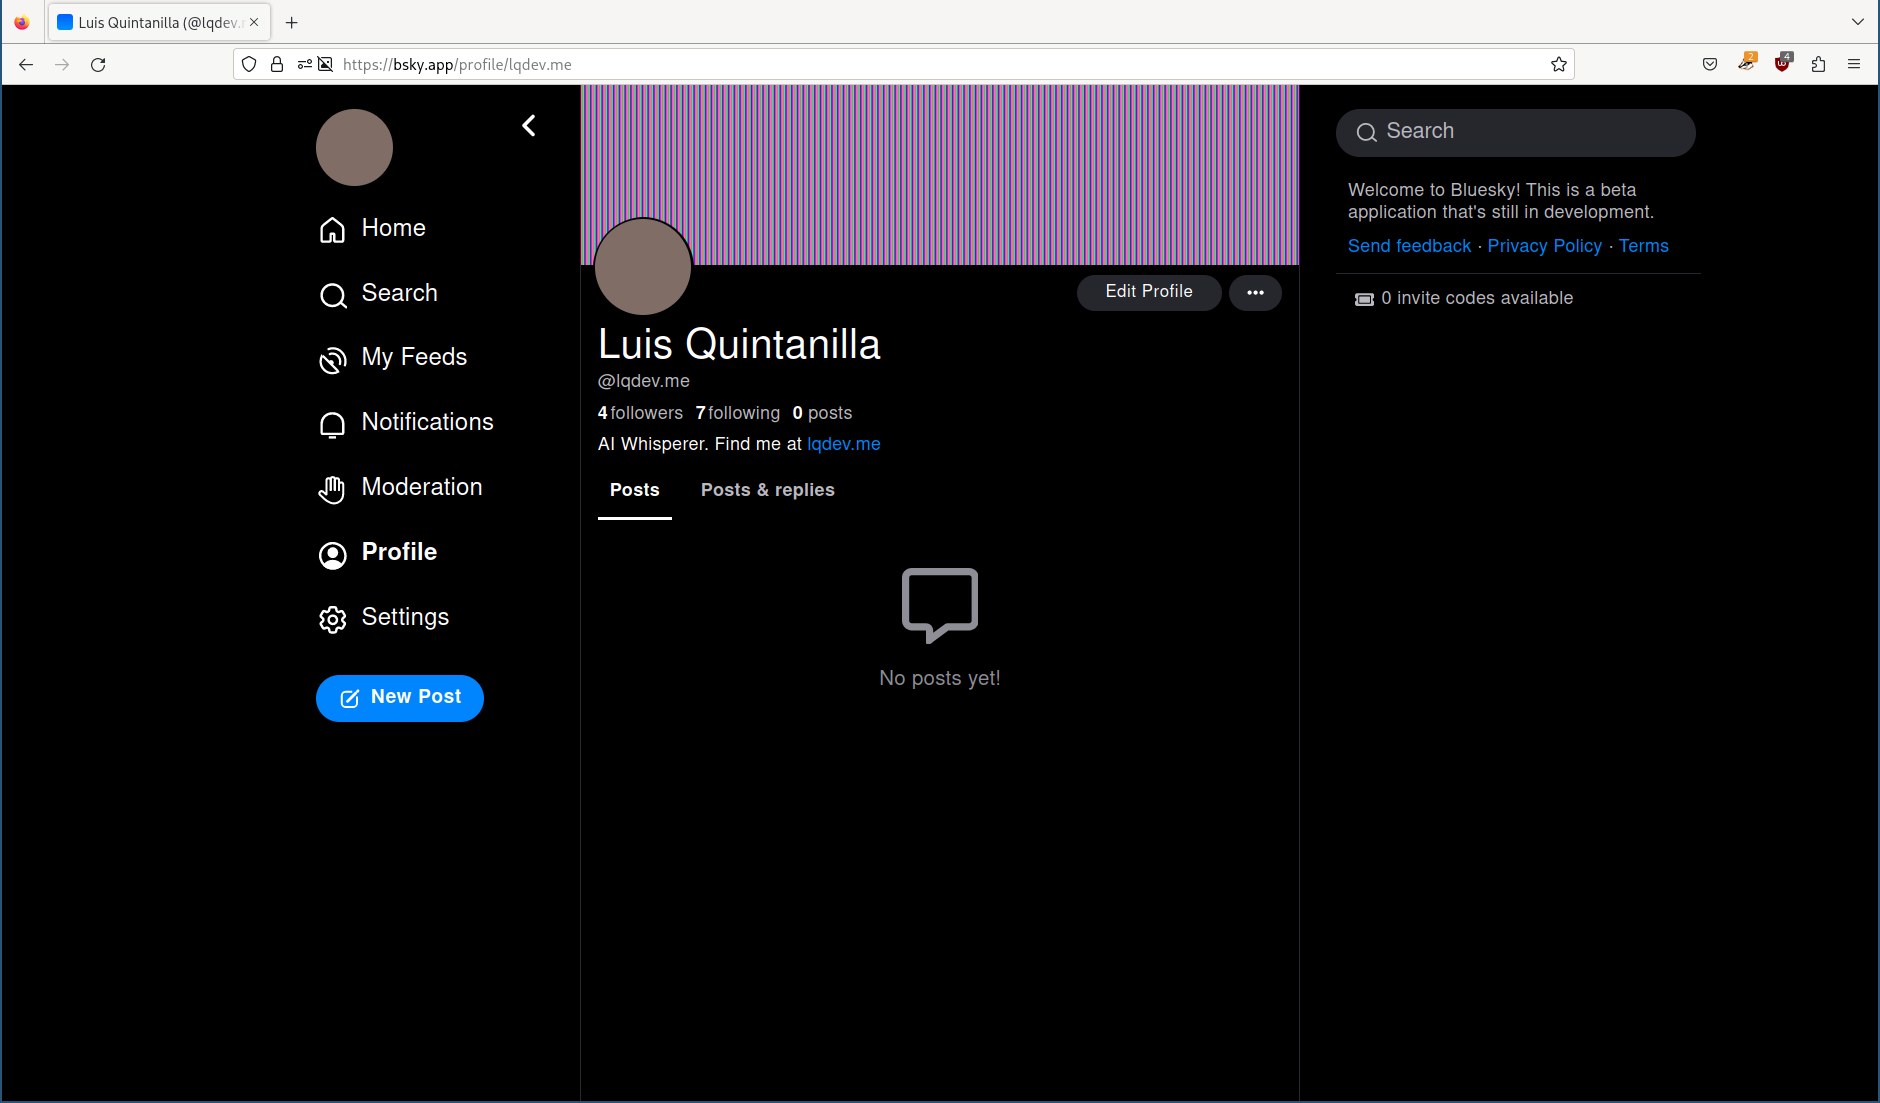Open Settings via the gear icon
The image size is (1880, 1103).
(x=332, y=619)
